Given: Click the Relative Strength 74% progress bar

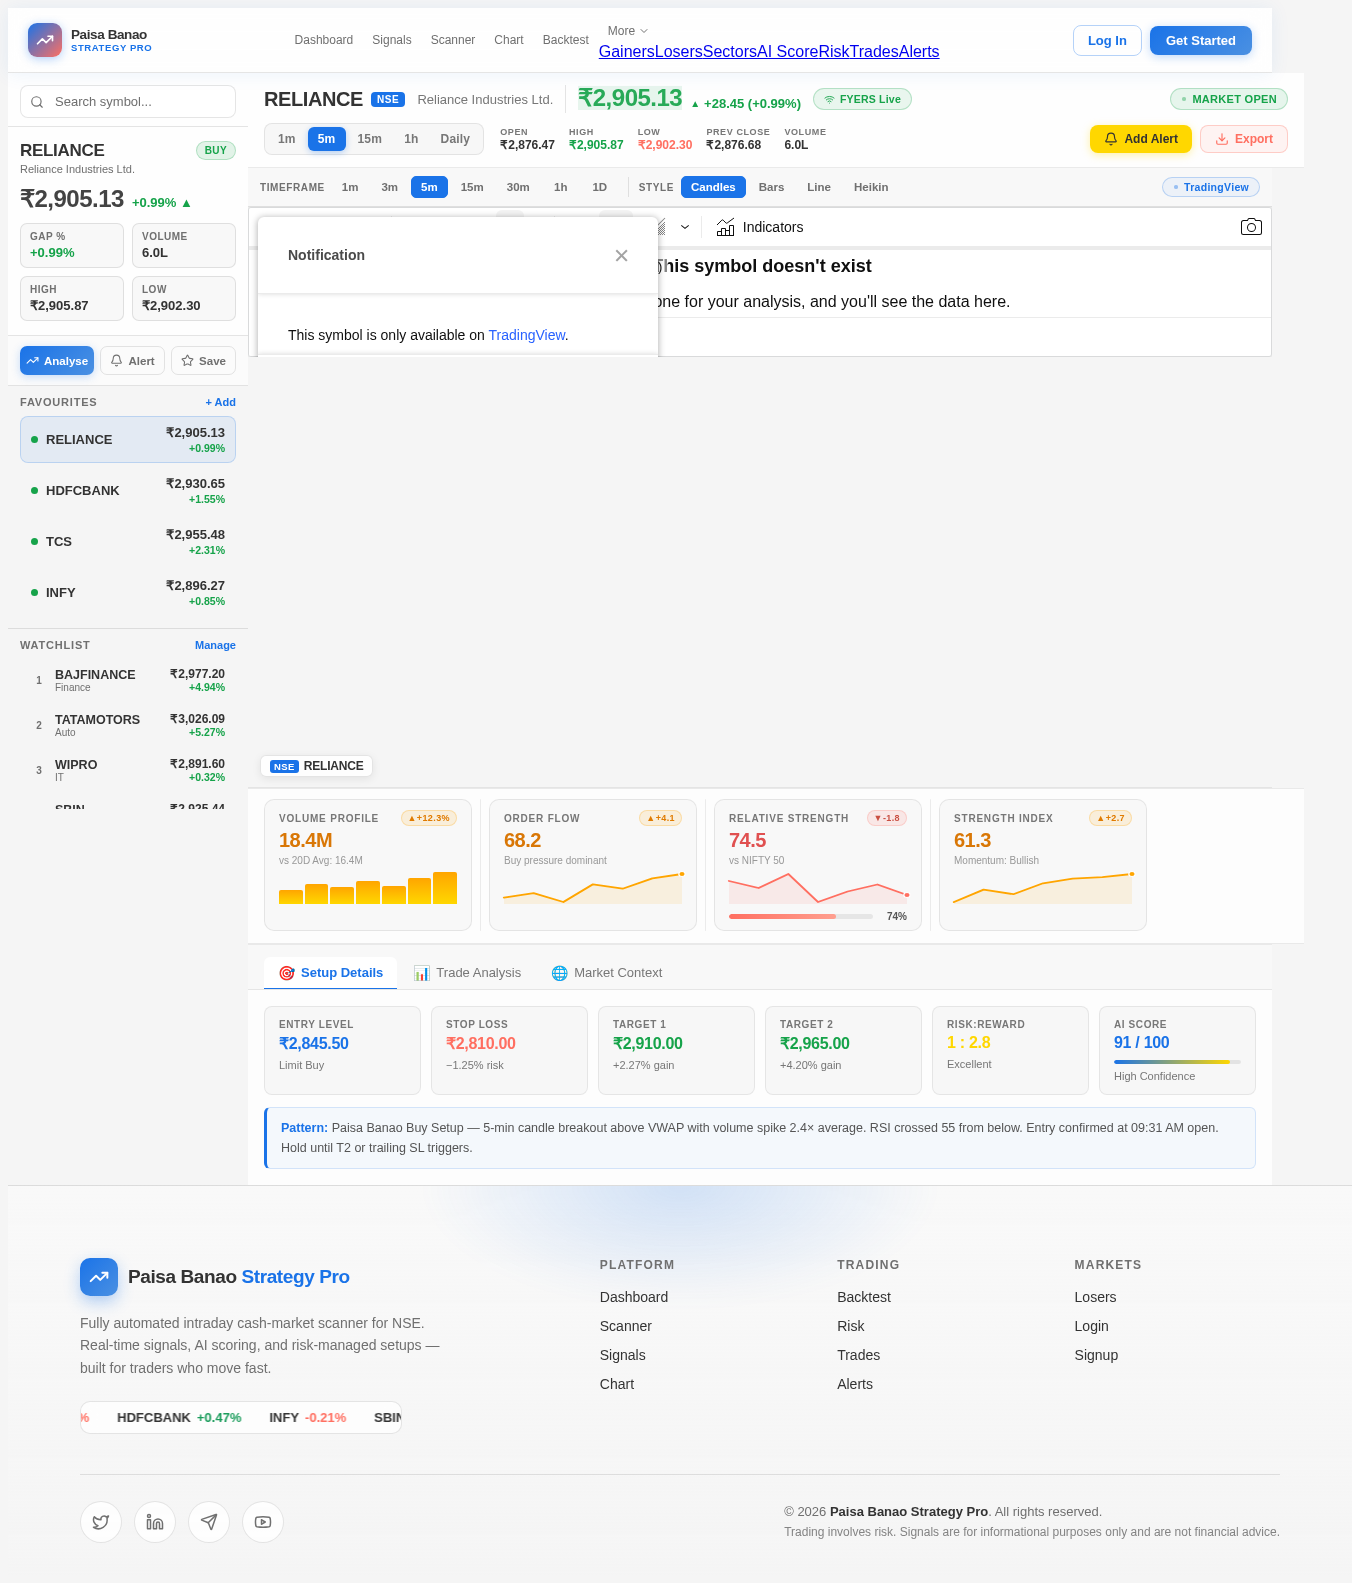Looking at the screenshot, I should coord(800,916).
